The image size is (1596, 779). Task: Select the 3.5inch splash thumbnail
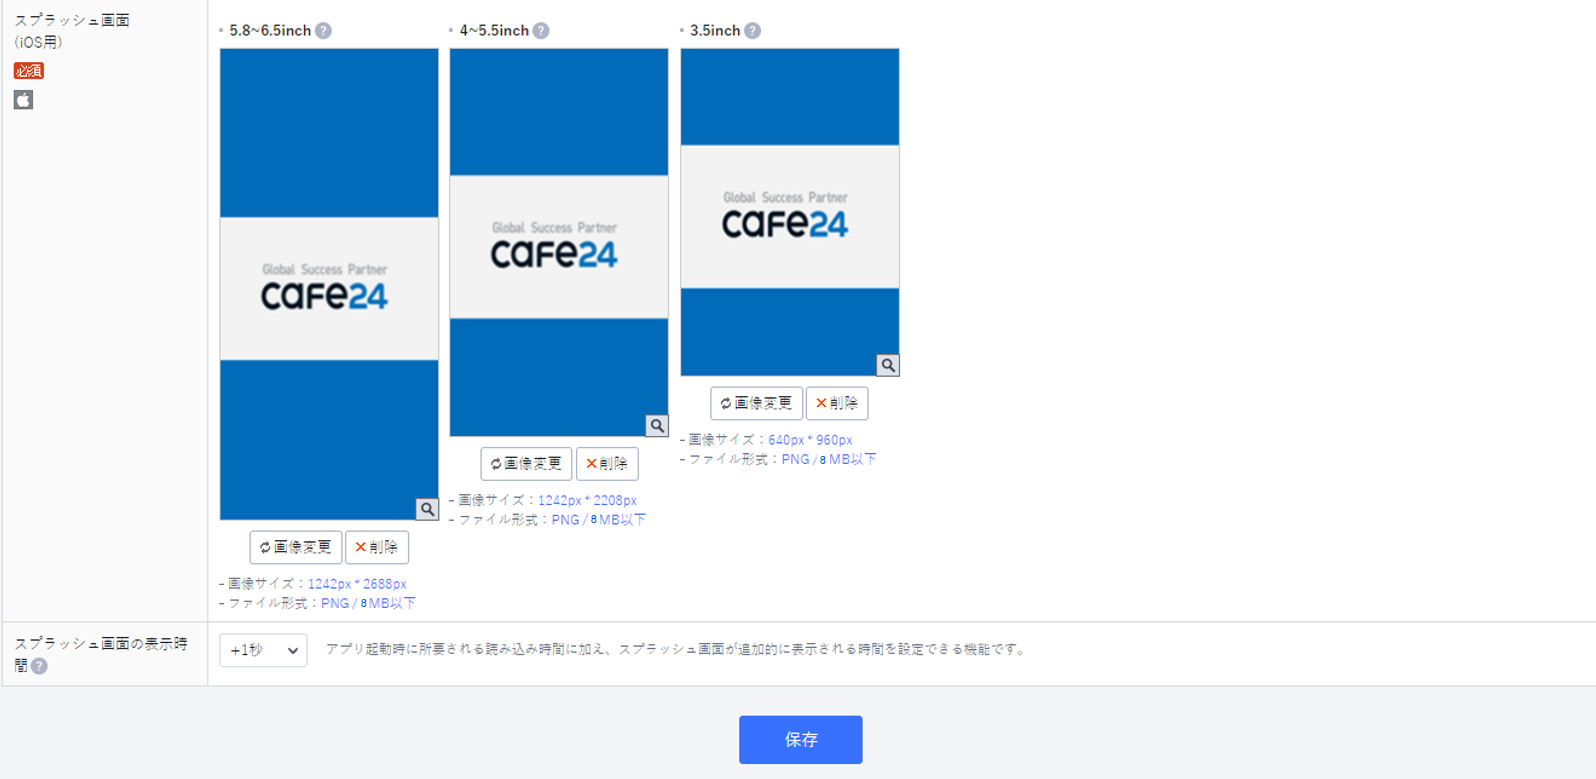point(790,212)
